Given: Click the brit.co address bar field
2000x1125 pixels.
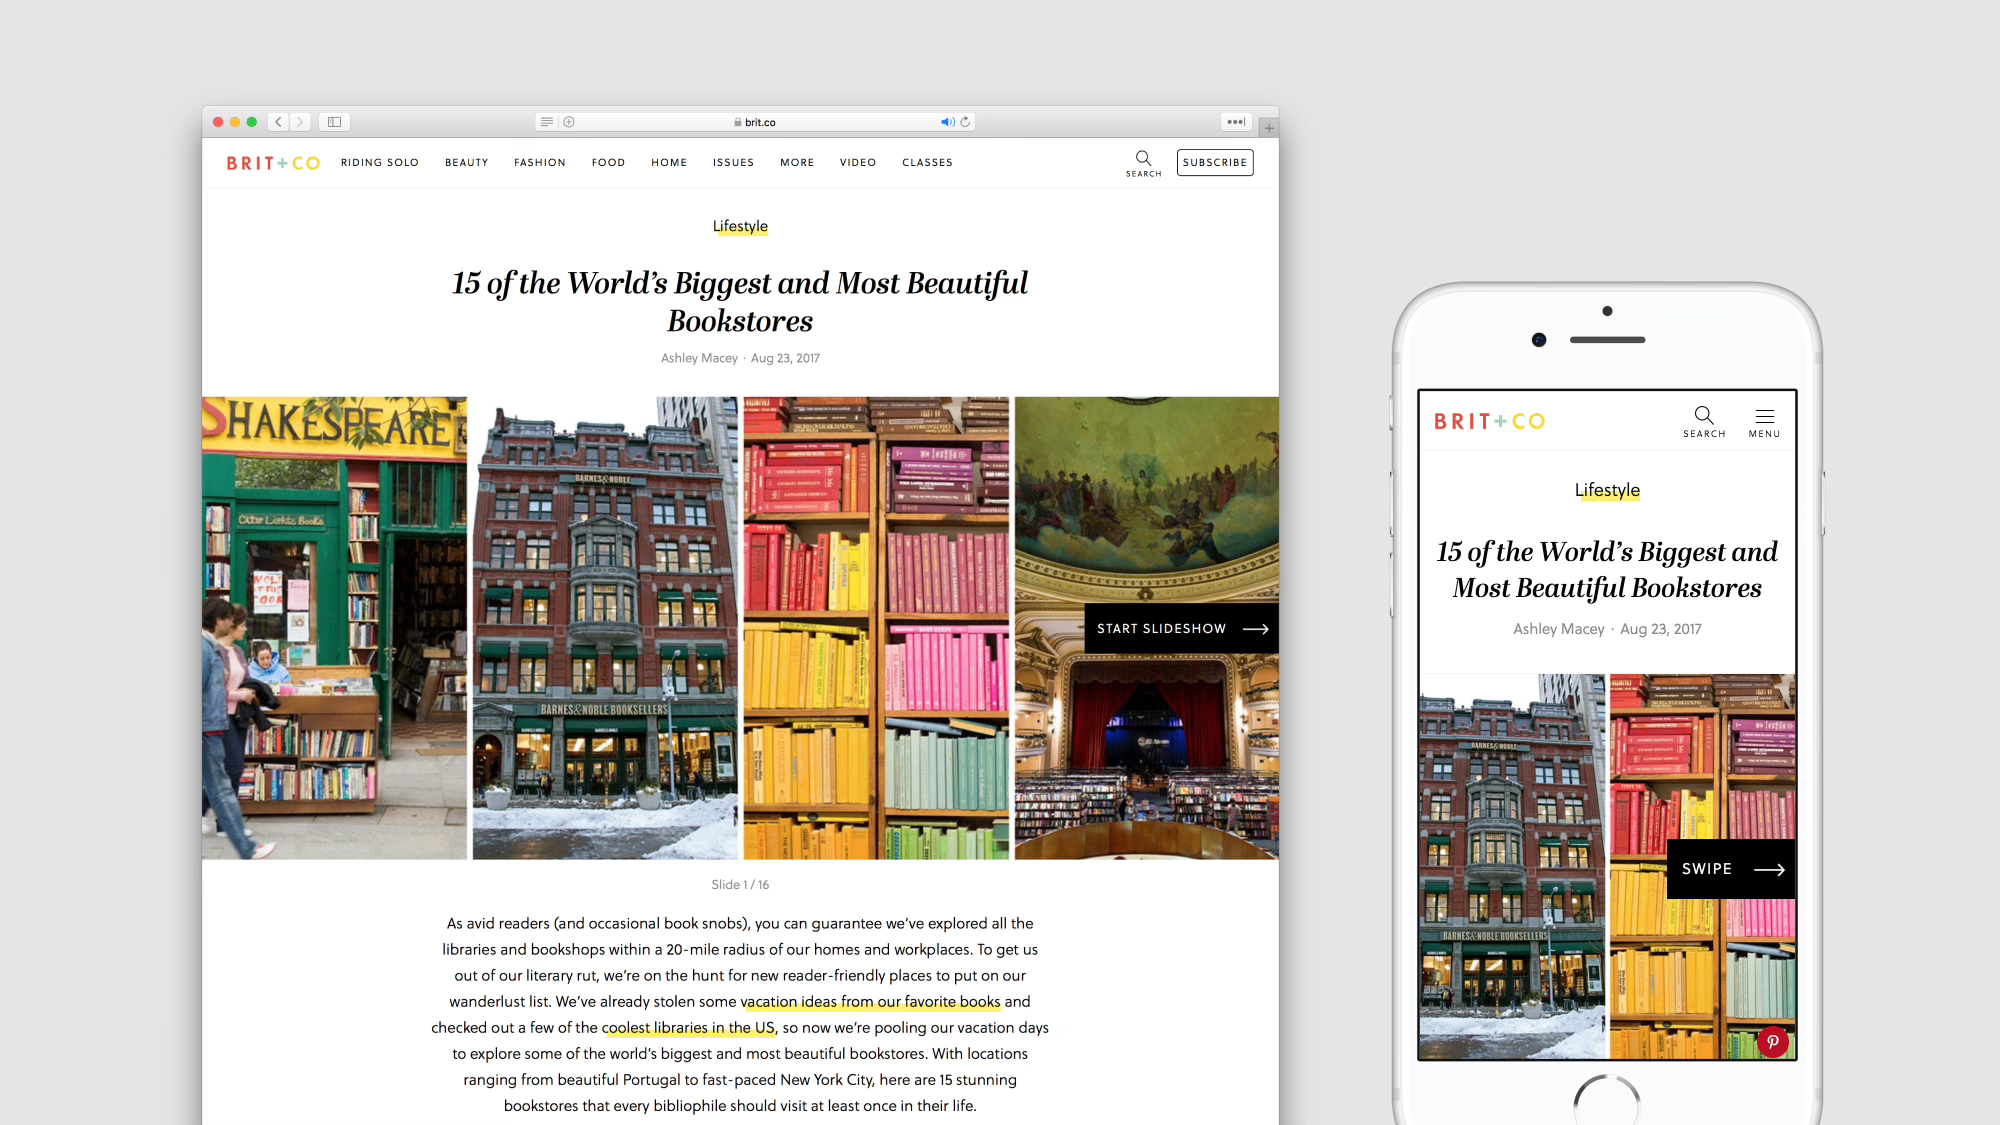Looking at the screenshot, I should pyautogui.click(x=760, y=122).
